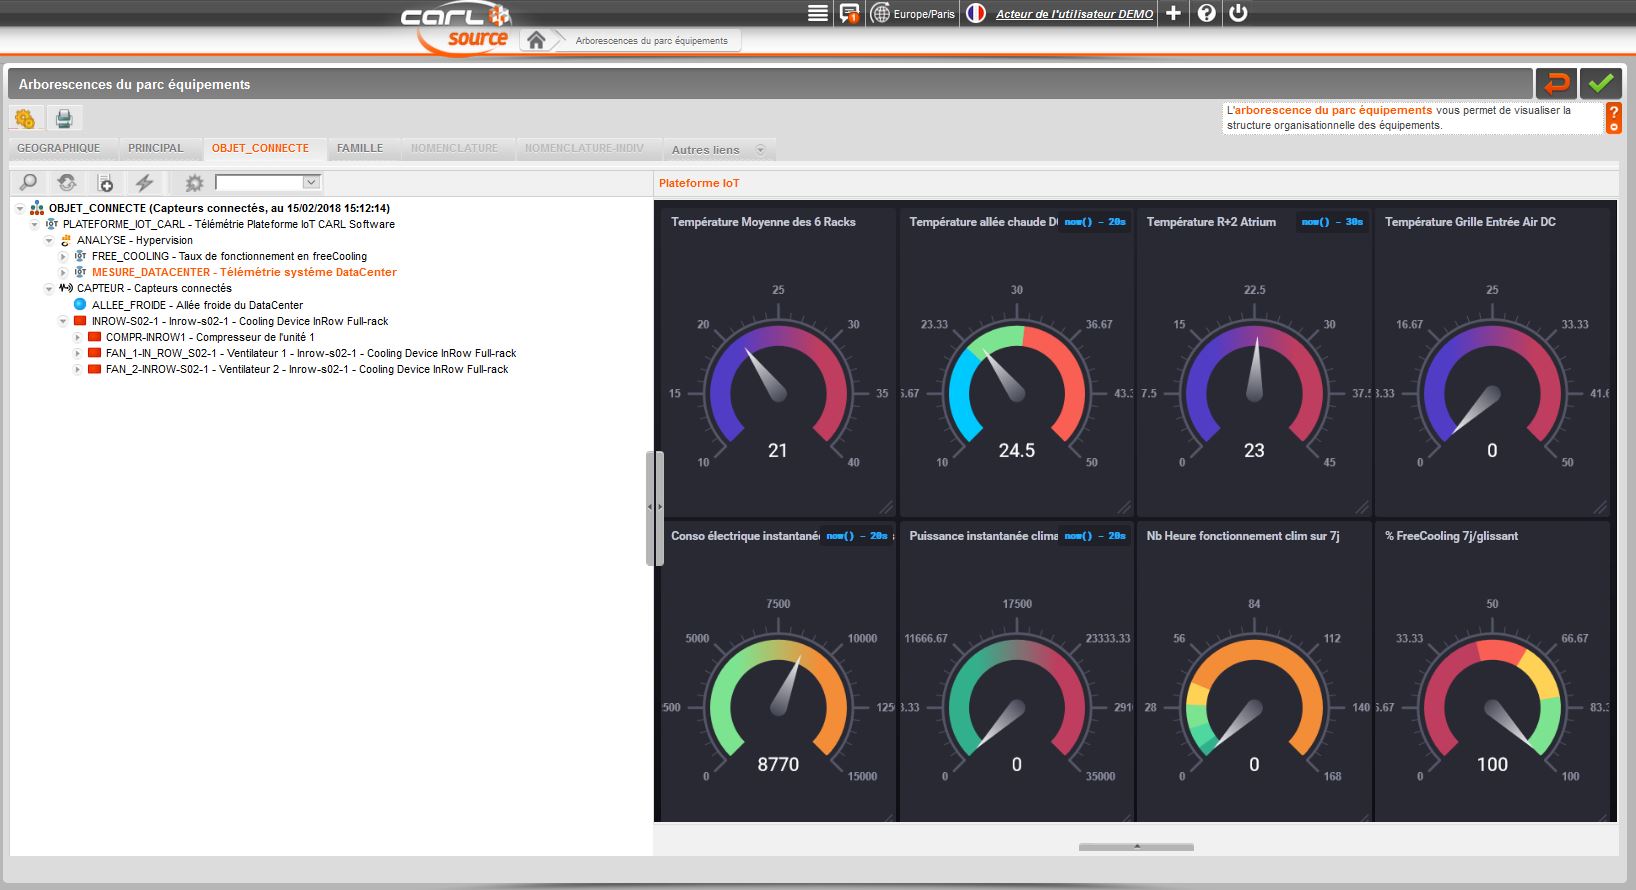
Task: Expand the COMPR-INROW1 compressor node
Action: [77, 338]
